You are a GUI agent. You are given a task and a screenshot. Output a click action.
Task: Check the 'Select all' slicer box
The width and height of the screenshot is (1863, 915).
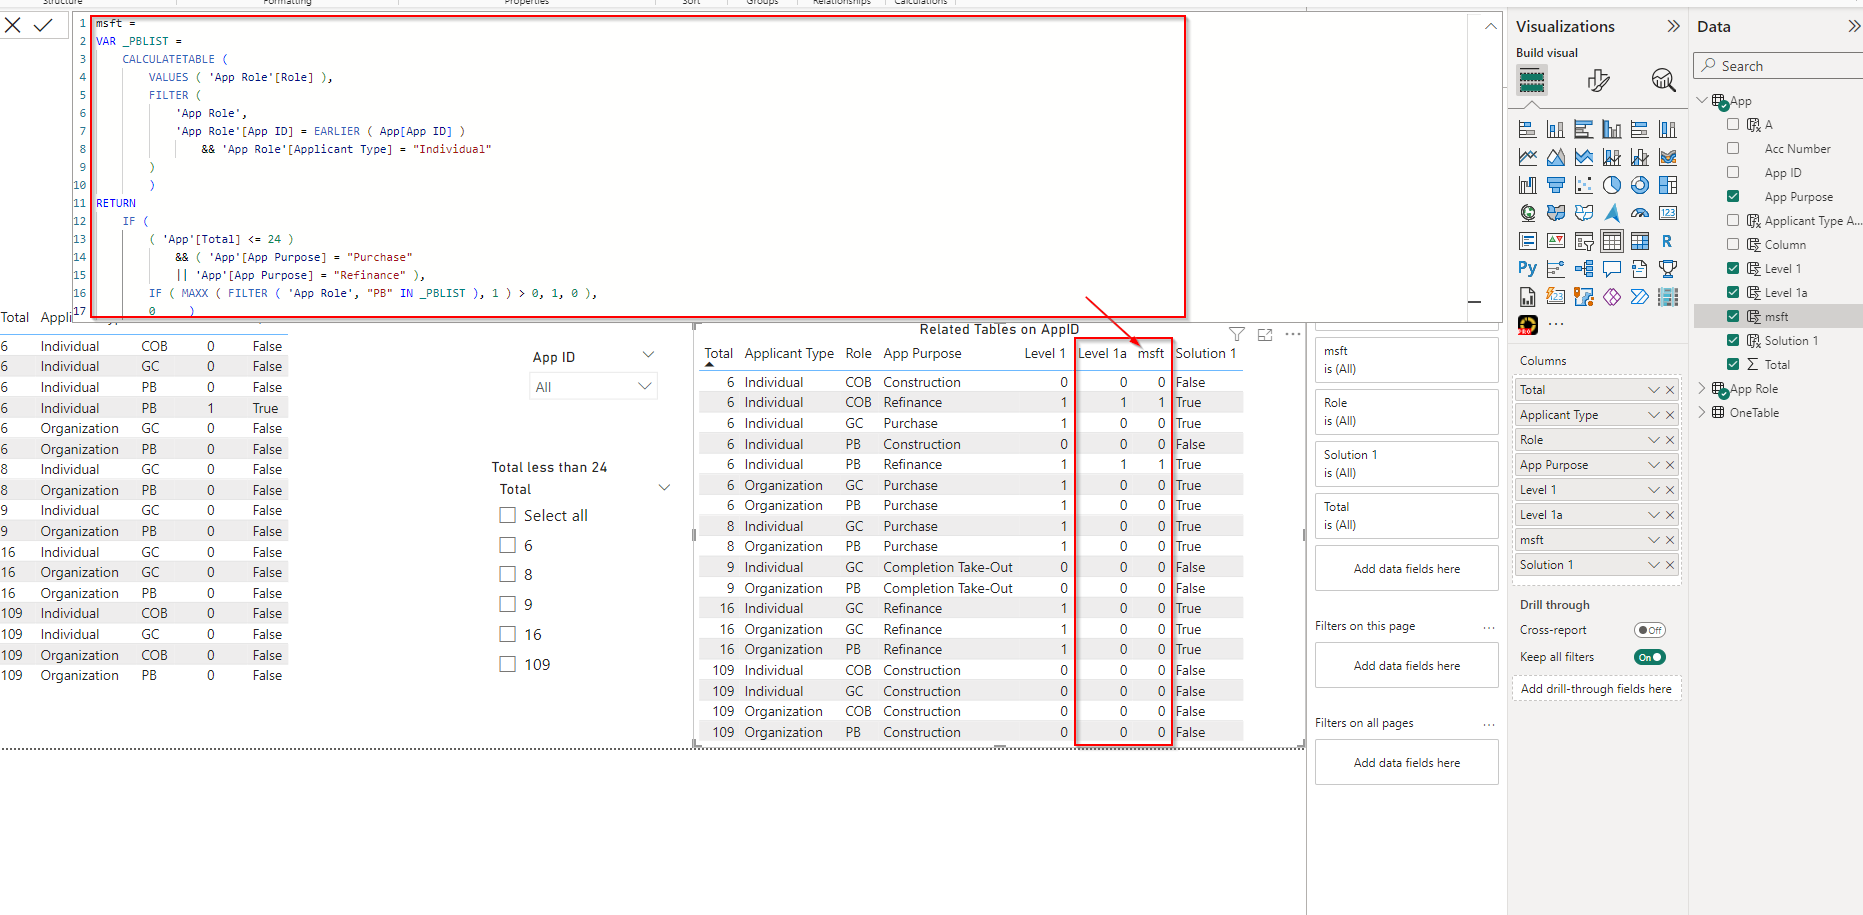508,516
